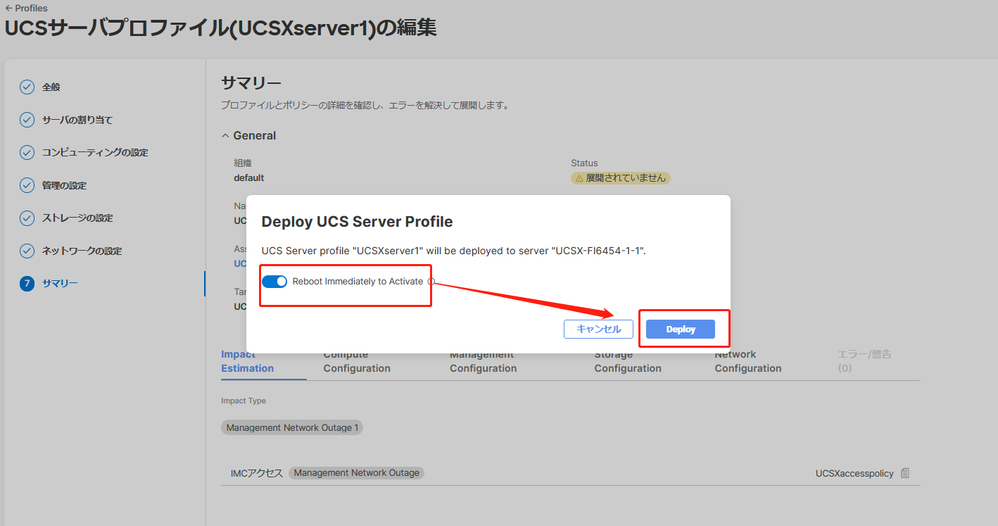
Task: Open the 管理の設定 wizard step
Action: (x=64, y=185)
